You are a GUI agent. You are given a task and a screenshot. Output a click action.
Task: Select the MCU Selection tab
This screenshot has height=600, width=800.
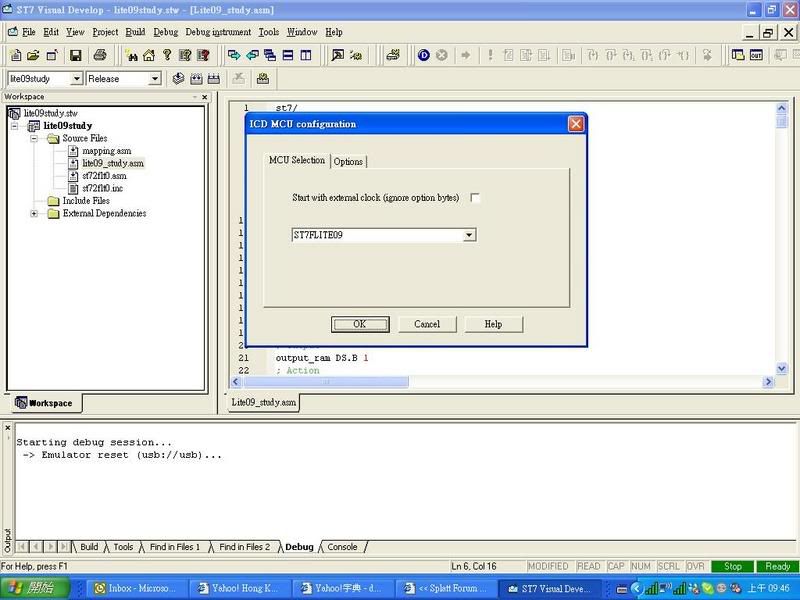[x=296, y=160]
